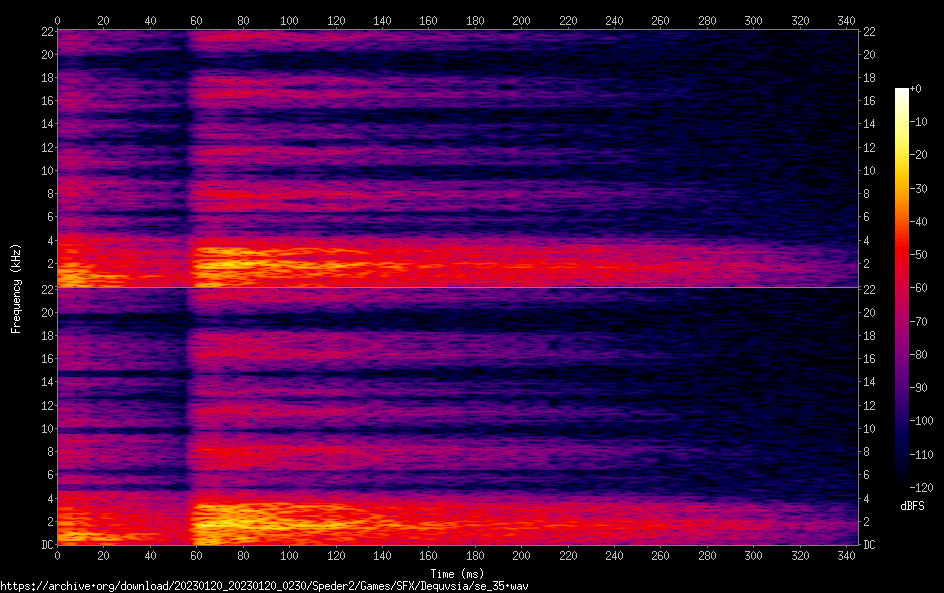Click the 'Frequency (kHz)' vertical axis label
The height and width of the screenshot is (593, 944).
(16, 287)
